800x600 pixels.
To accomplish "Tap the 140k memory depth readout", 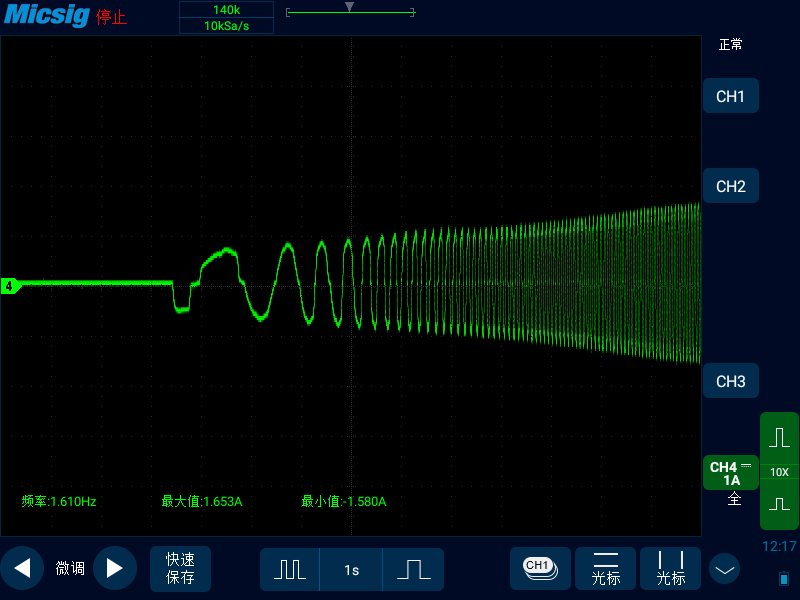I will (227, 10).
